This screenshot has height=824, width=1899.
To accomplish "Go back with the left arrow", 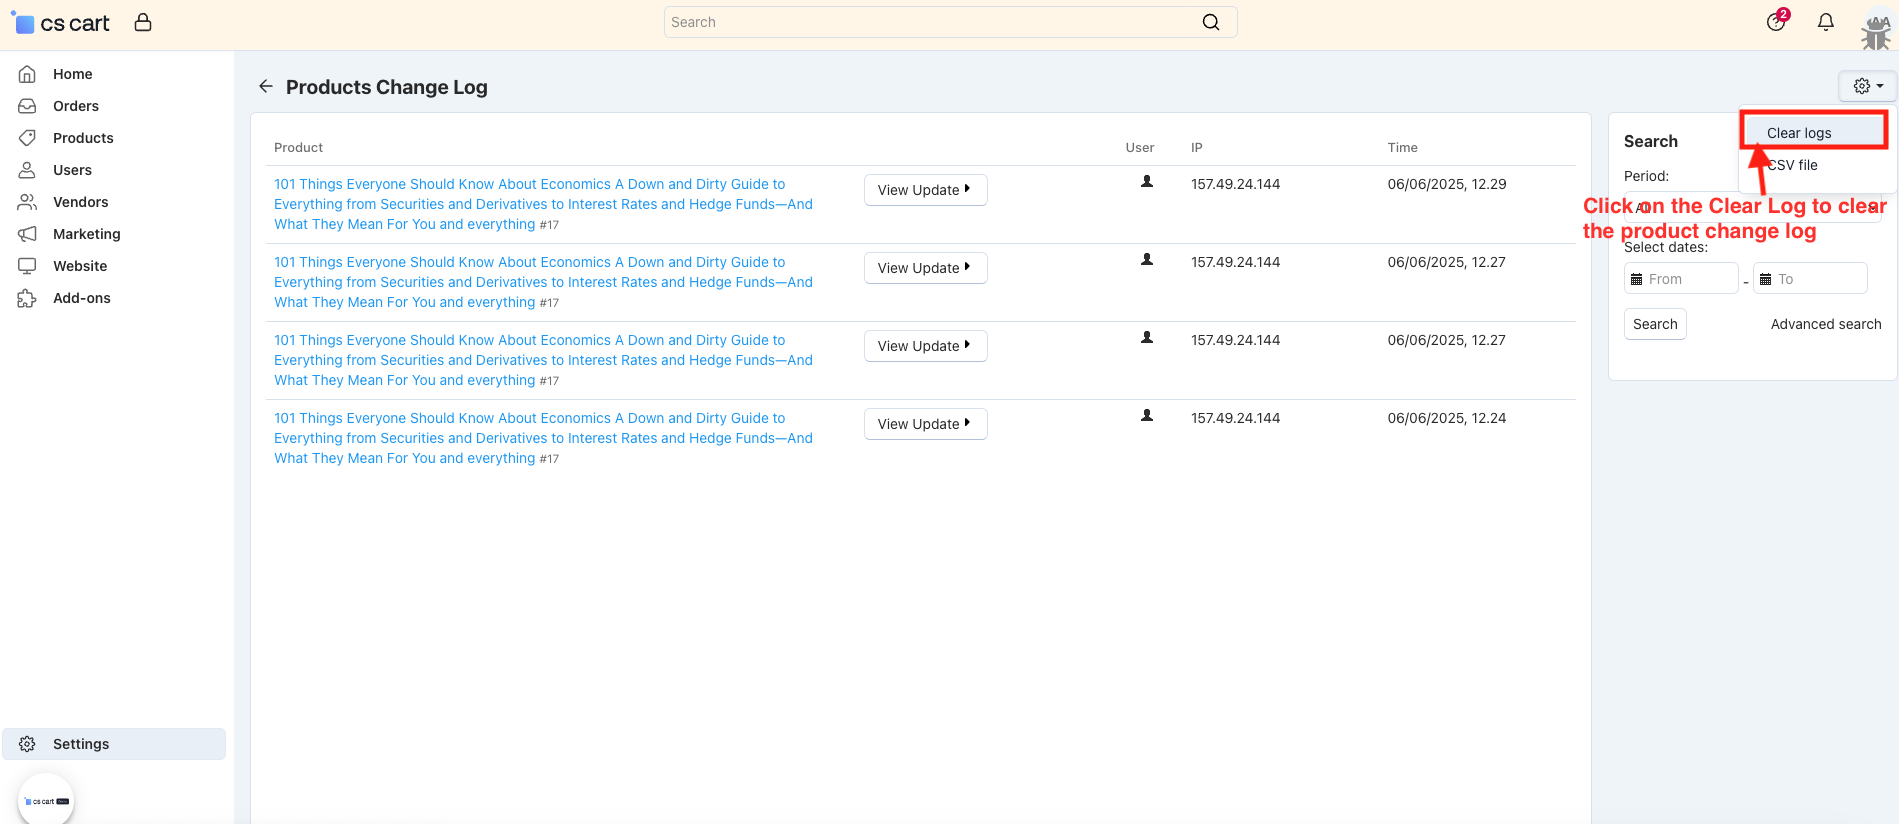I will [x=266, y=86].
